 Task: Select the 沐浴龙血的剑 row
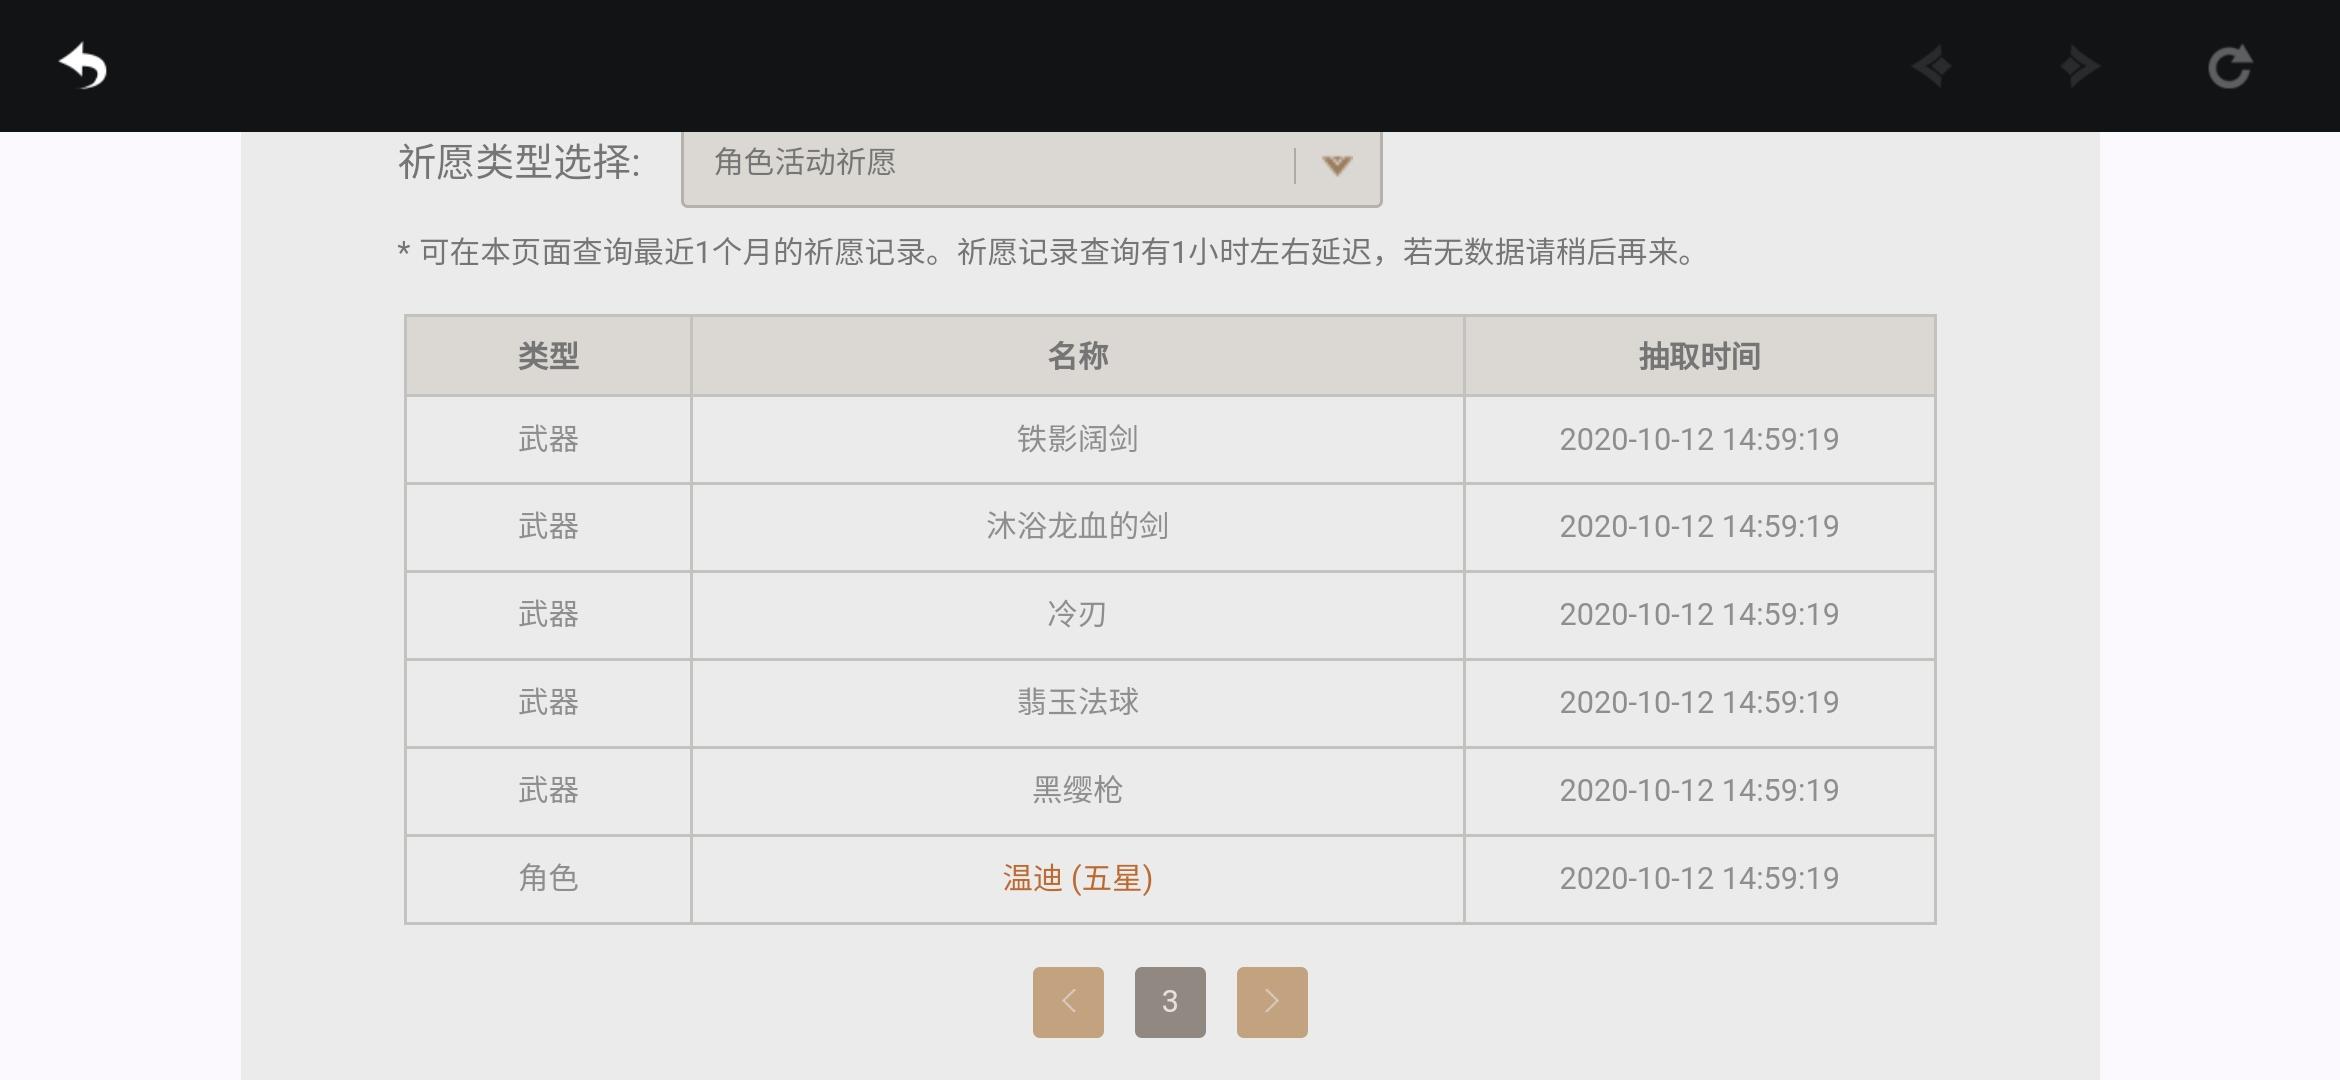[1077, 526]
